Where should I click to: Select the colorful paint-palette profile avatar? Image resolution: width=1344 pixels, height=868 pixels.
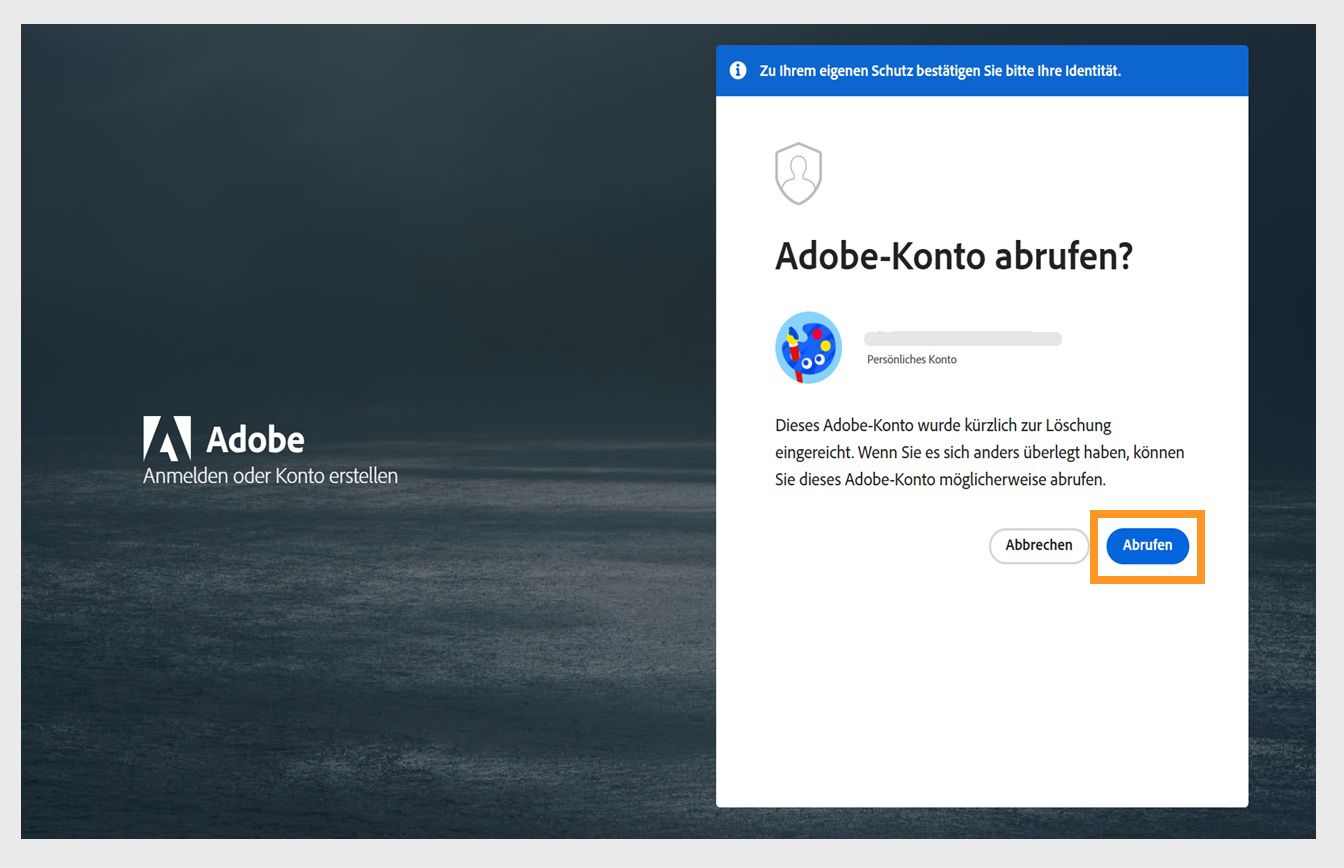[808, 347]
